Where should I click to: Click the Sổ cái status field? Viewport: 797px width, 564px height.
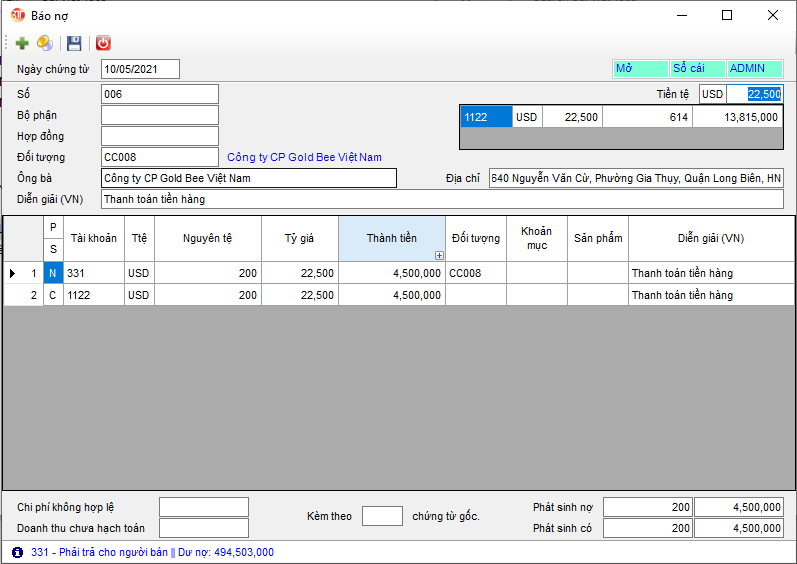(x=696, y=69)
